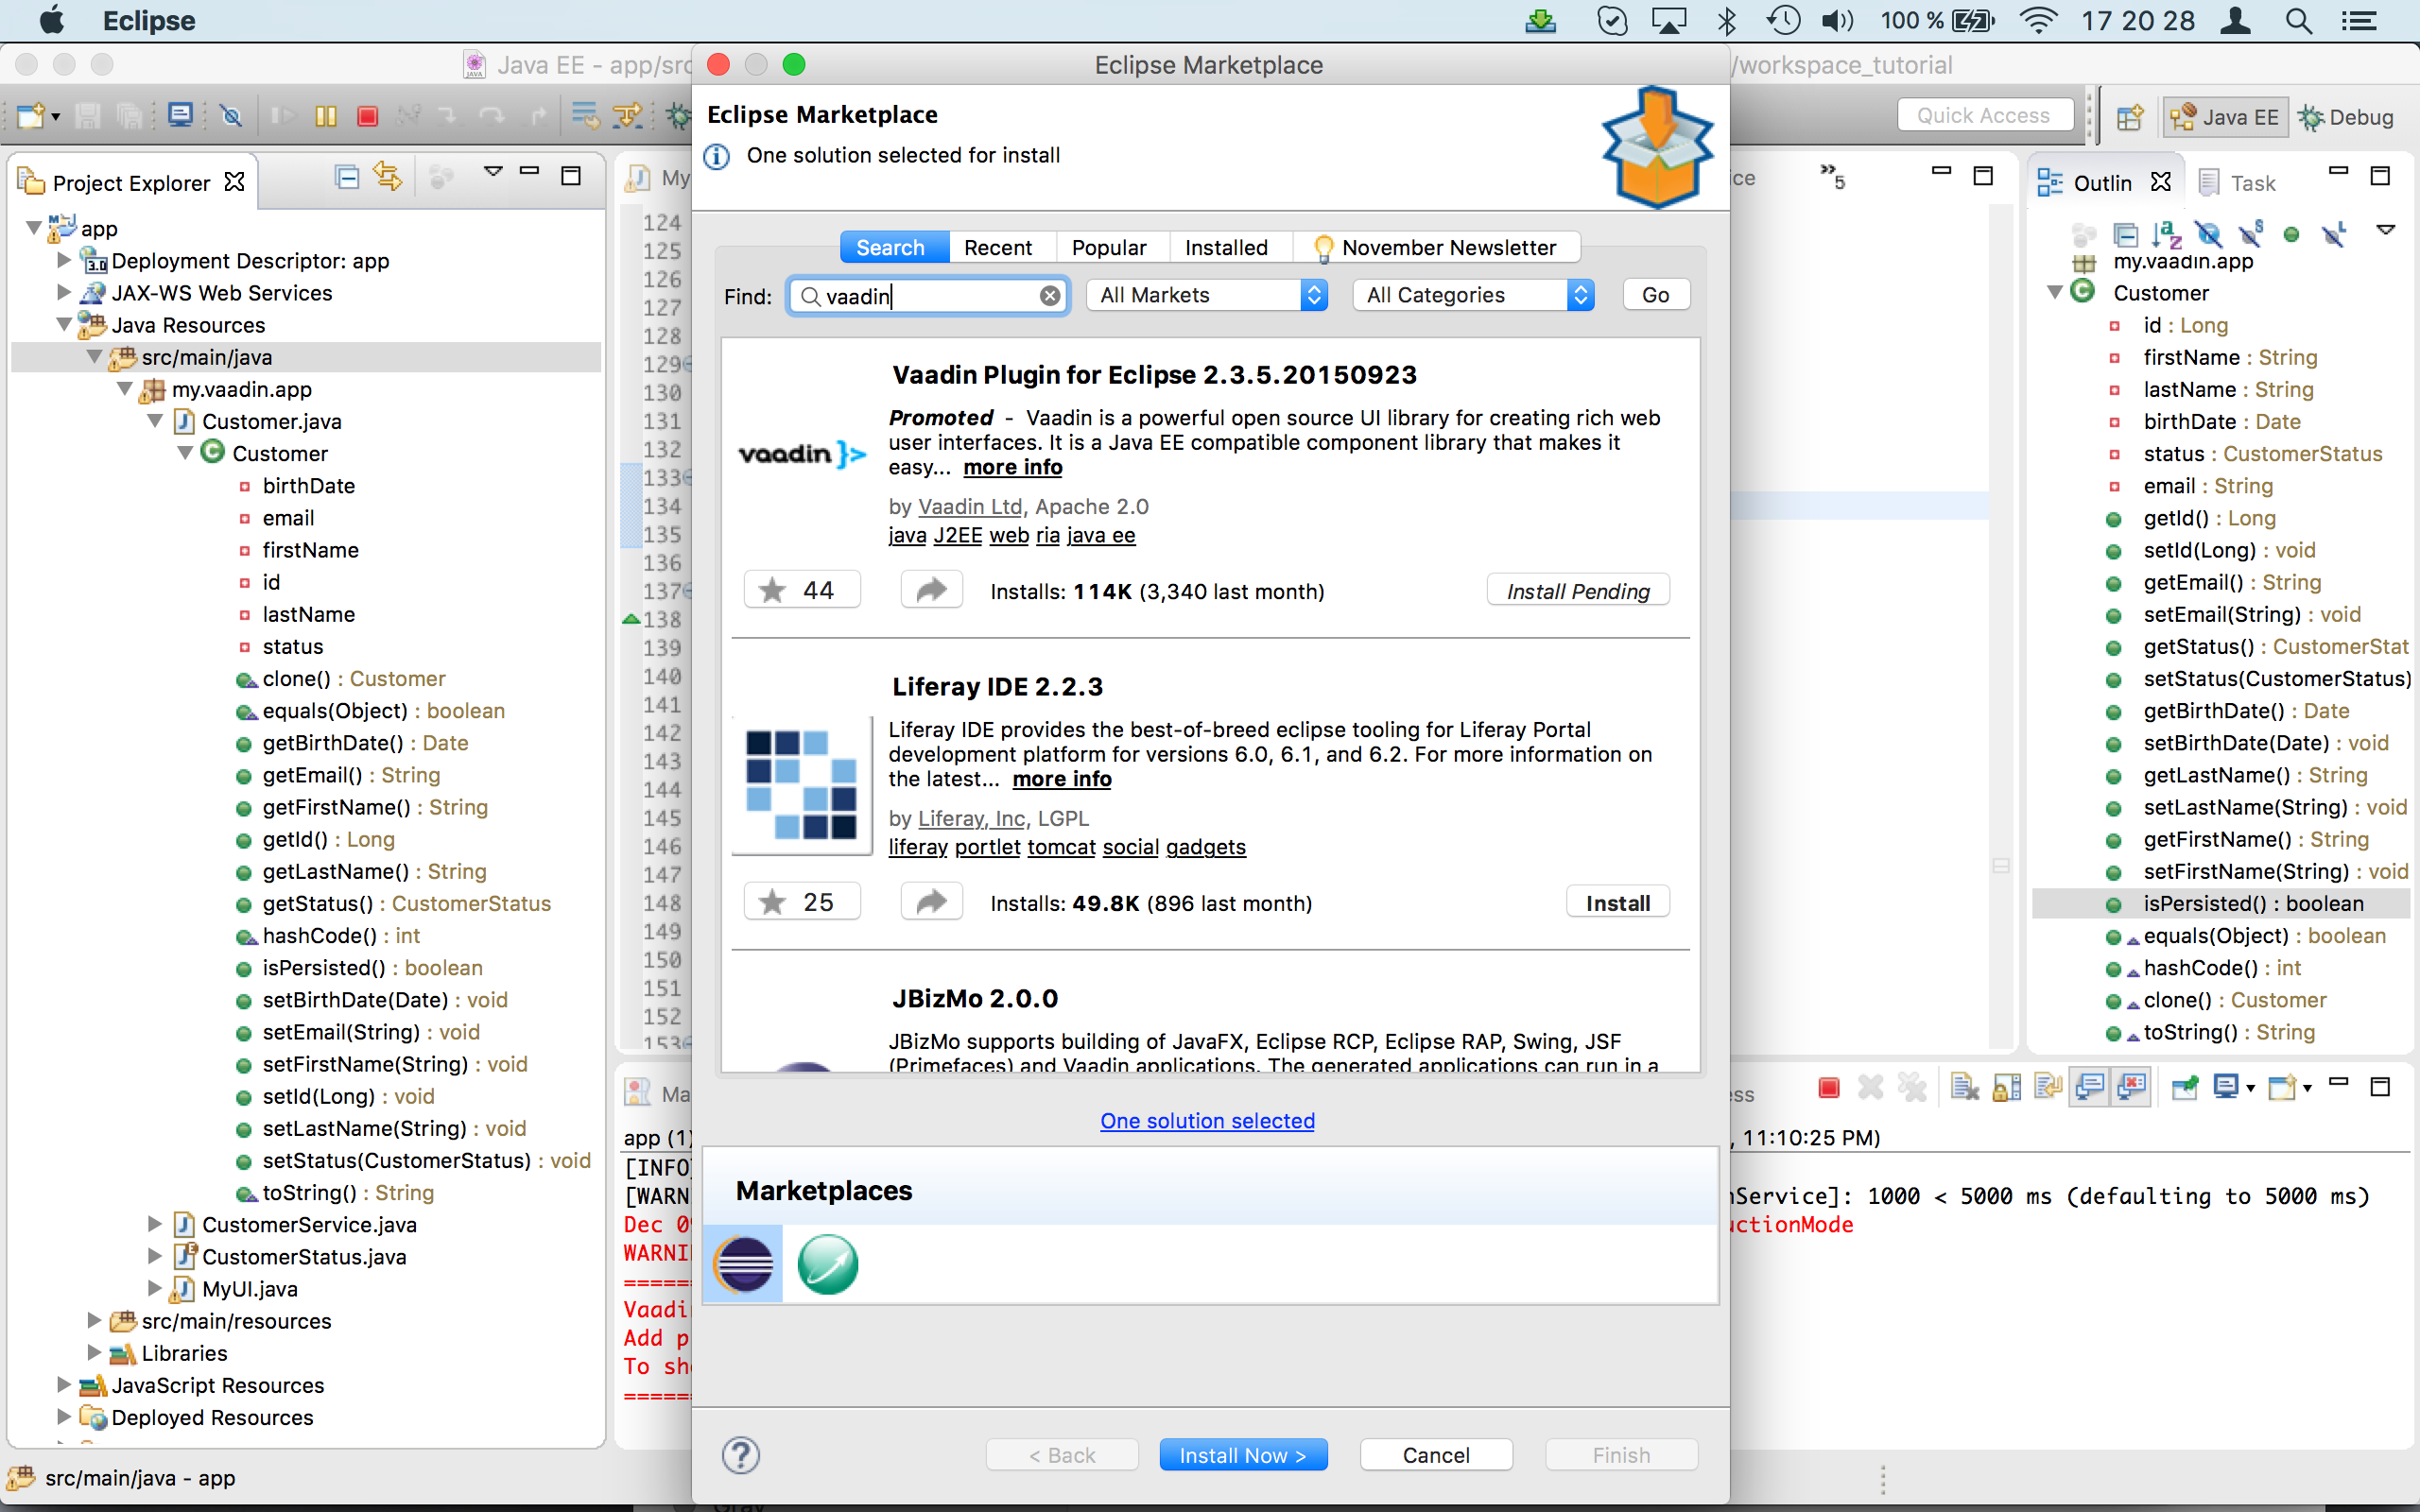Open Outline view menu triangle
Image resolution: width=2420 pixels, height=1512 pixels.
tap(2385, 230)
